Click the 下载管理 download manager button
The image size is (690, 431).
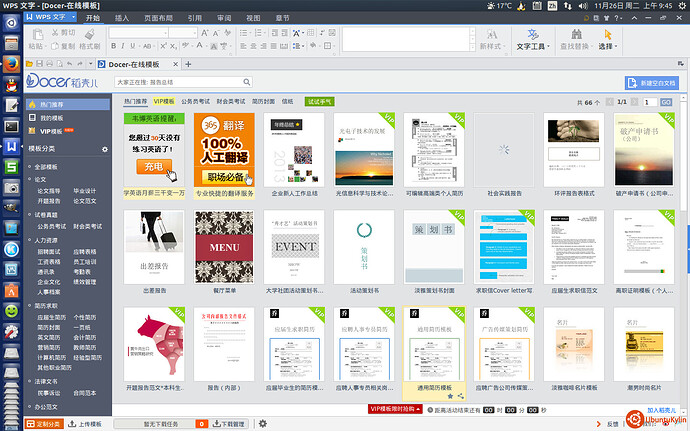pos(232,424)
